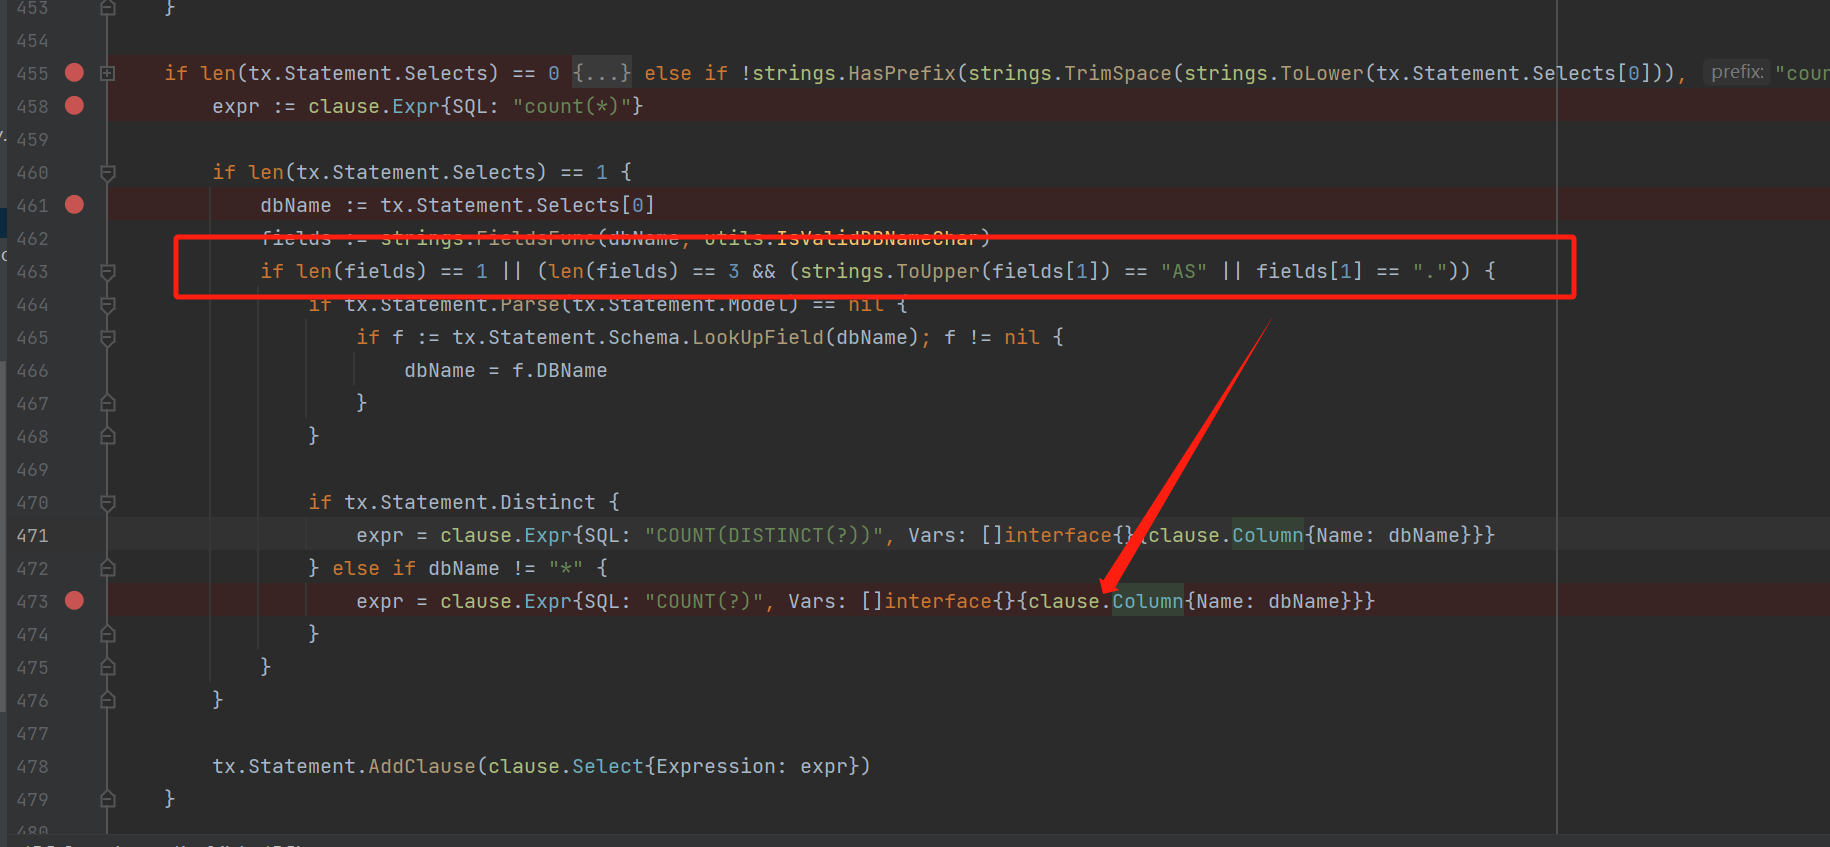
Task: Click the LookUpField method name
Action: click(x=758, y=338)
